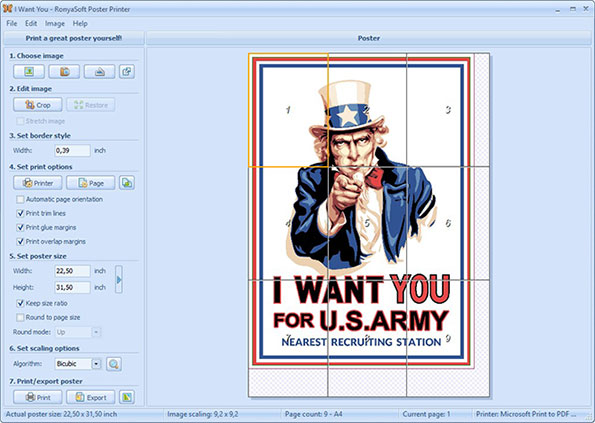This screenshot has width=595, height=423.
Task: Enable Automatic page orientation checkbox
Action: point(20,199)
